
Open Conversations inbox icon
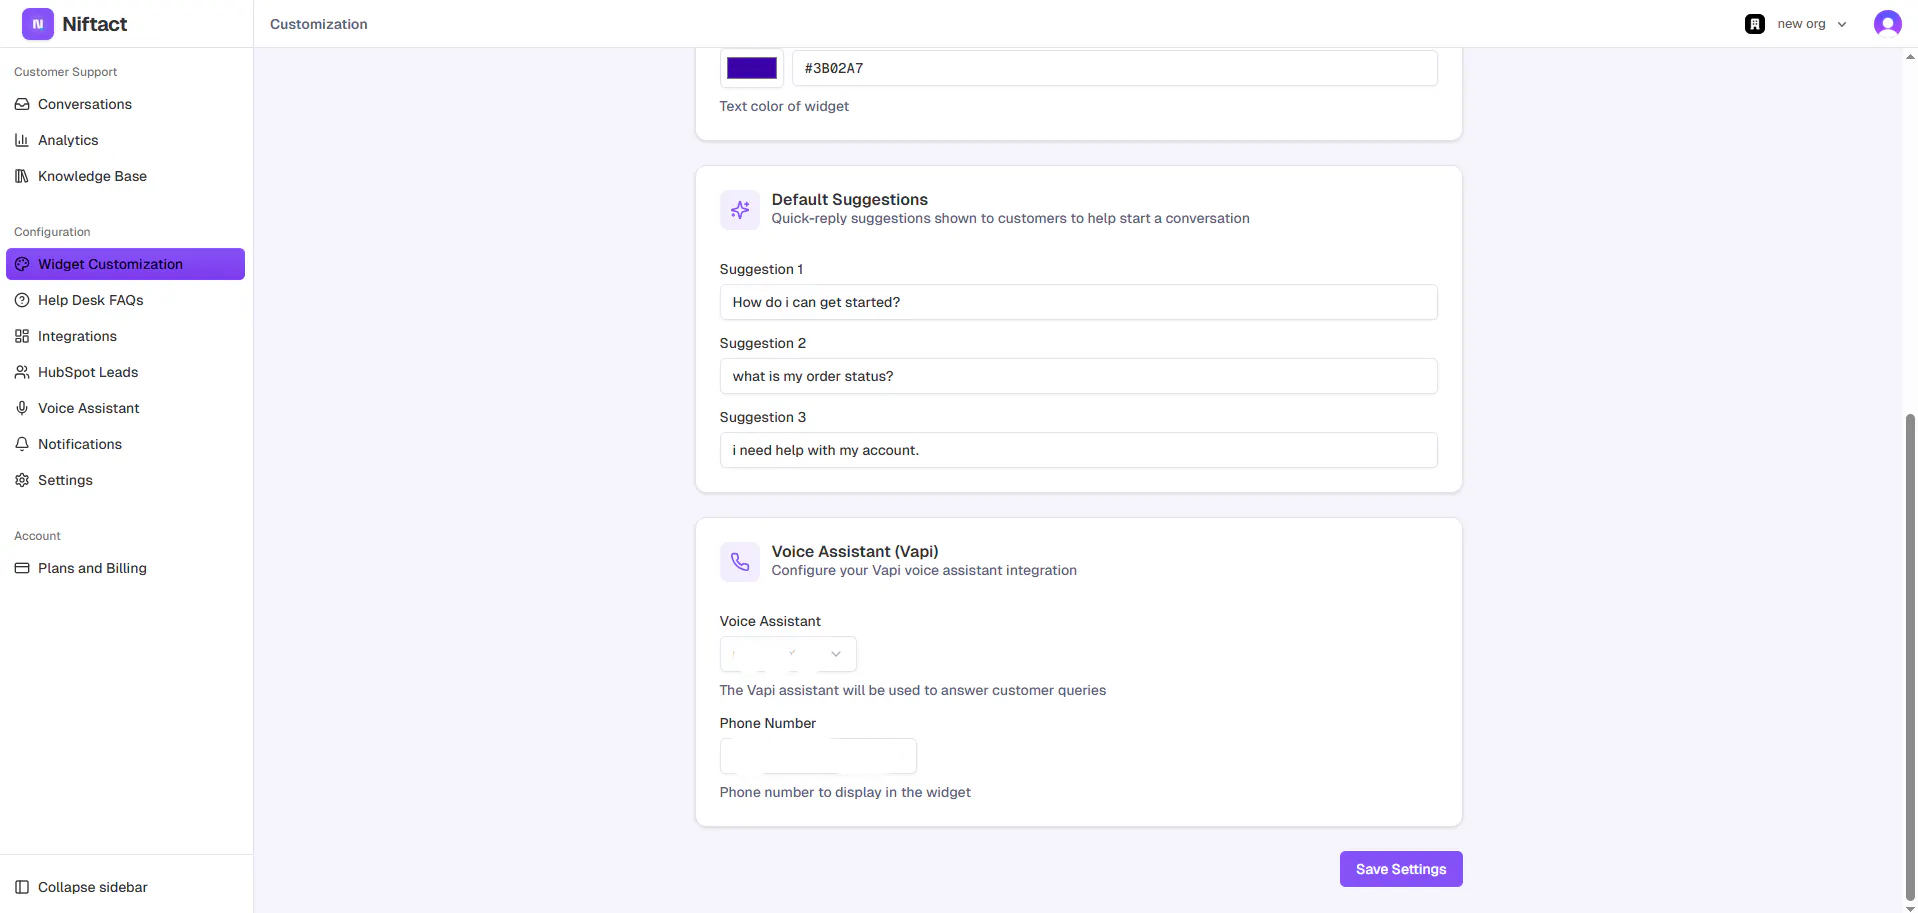pyautogui.click(x=22, y=104)
